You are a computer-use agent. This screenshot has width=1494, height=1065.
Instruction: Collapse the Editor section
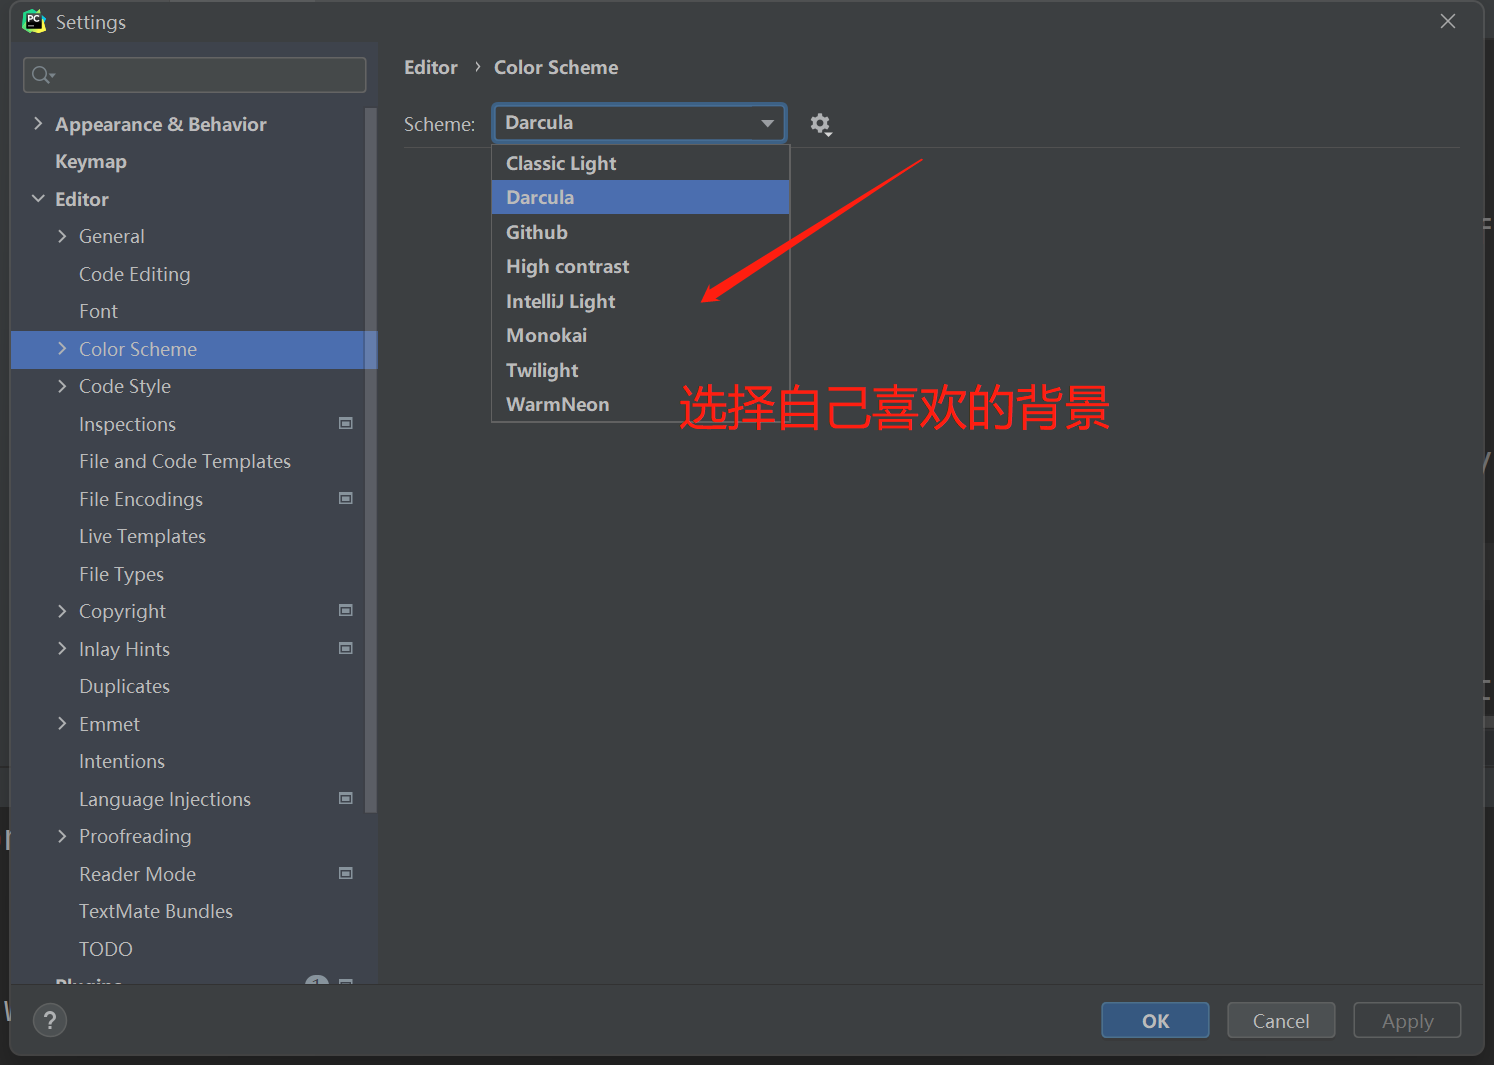click(38, 199)
